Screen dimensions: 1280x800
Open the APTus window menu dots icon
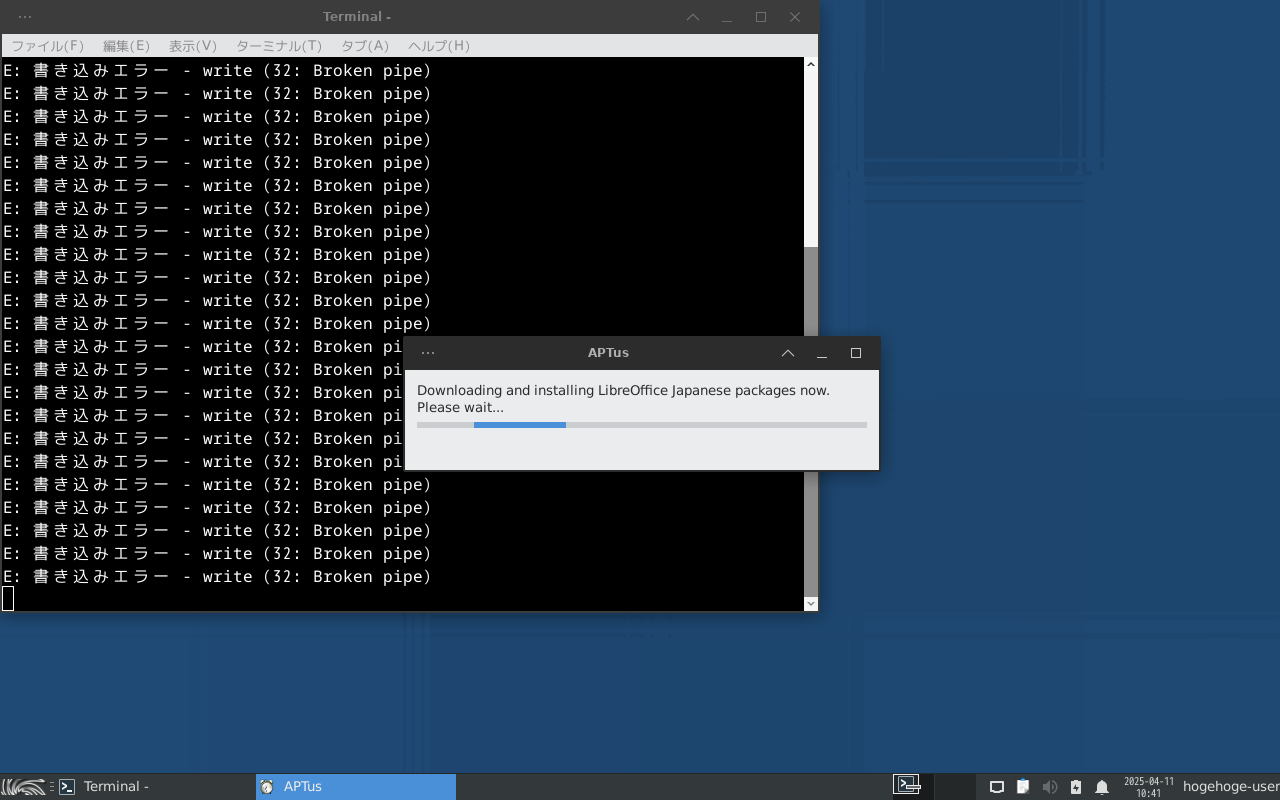[x=428, y=353]
